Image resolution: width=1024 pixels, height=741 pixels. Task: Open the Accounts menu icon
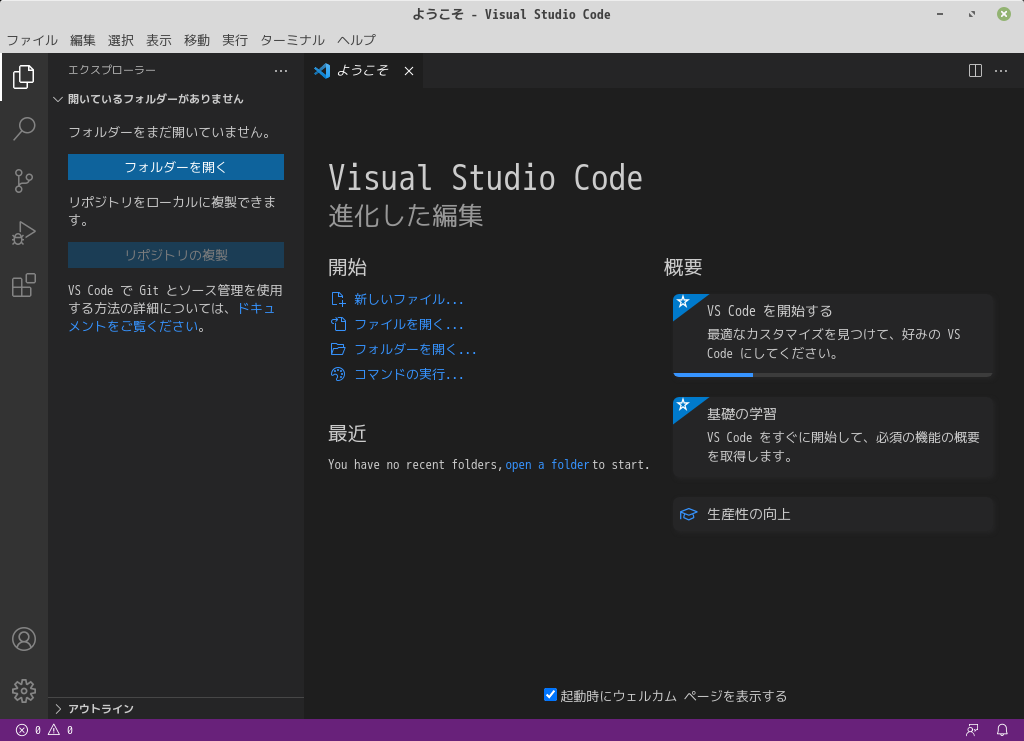(24, 639)
